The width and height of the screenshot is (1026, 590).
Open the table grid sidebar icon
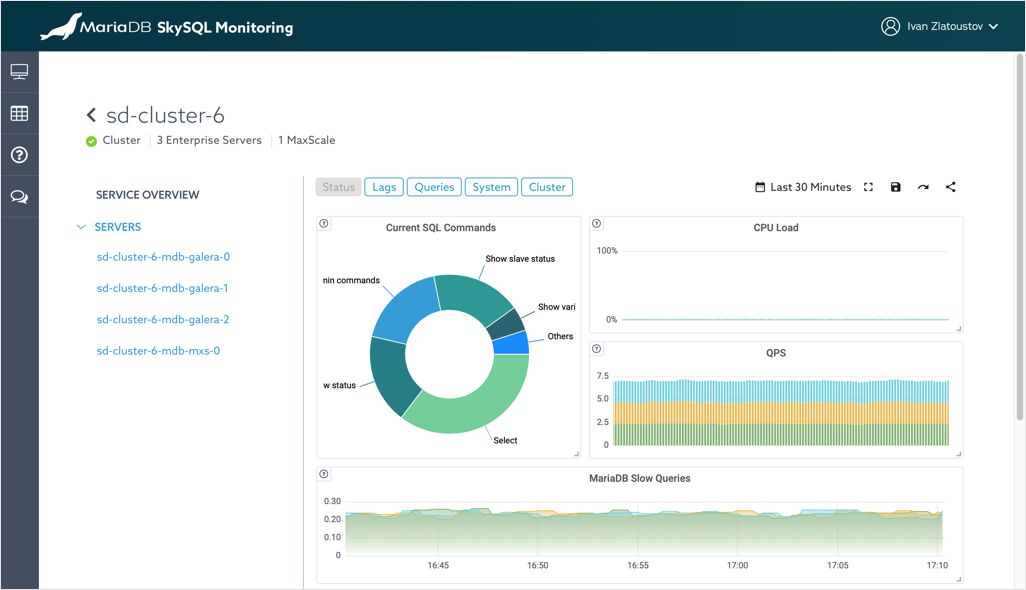(x=19, y=114)
